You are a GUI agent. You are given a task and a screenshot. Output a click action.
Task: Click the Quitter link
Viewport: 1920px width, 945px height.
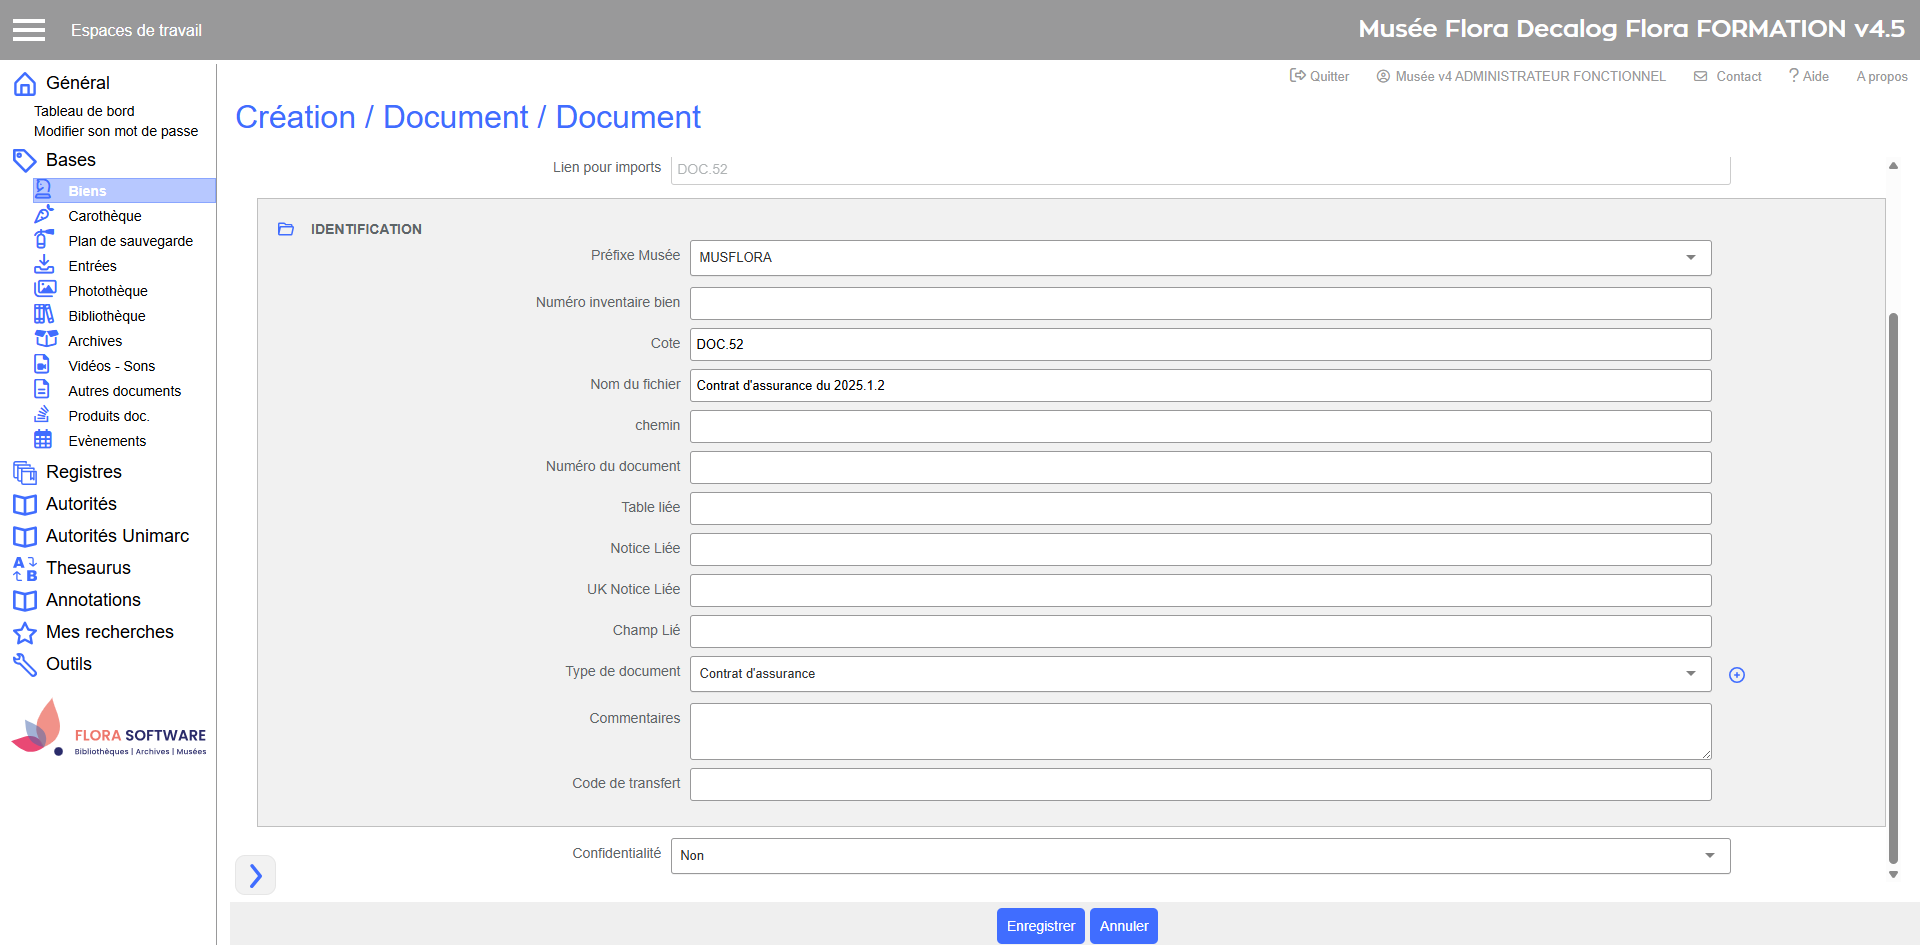tap(1320, 76)
